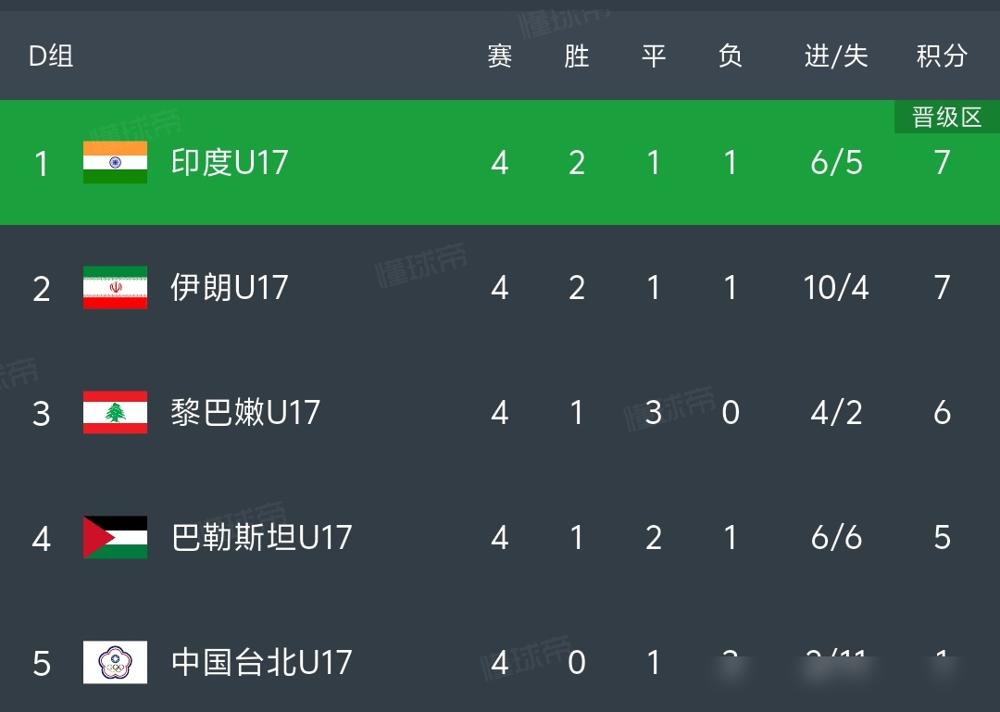Click the 进/失 goals column header
1000x712 pixels.
(836, 56)
